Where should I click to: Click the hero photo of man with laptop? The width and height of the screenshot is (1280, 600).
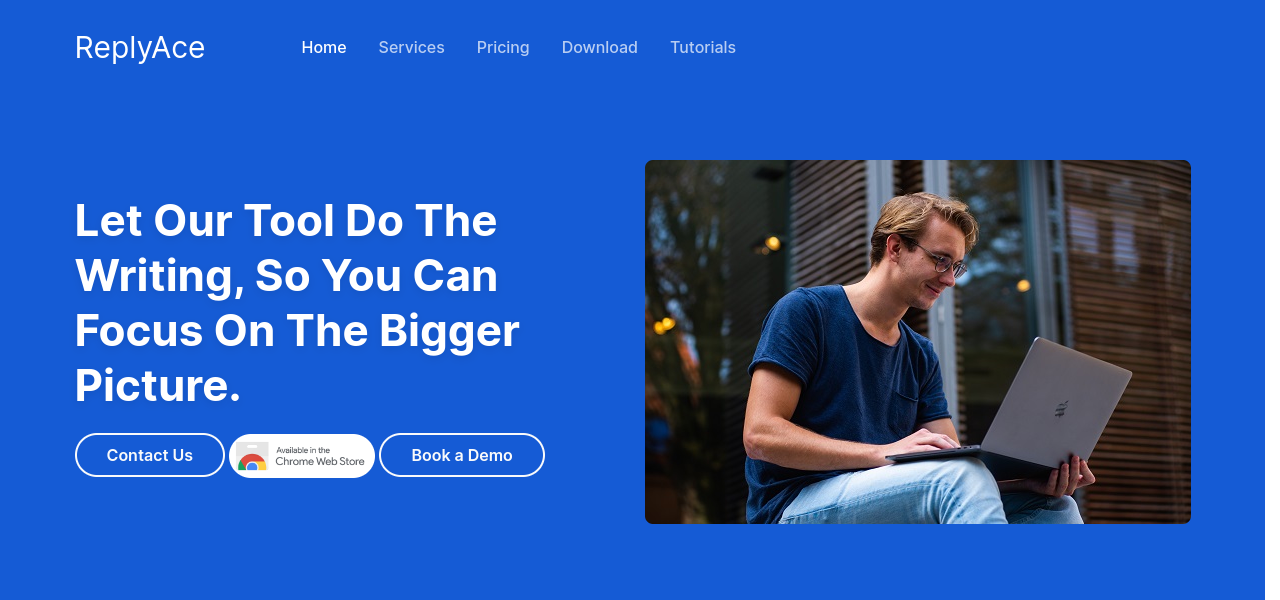918,342
